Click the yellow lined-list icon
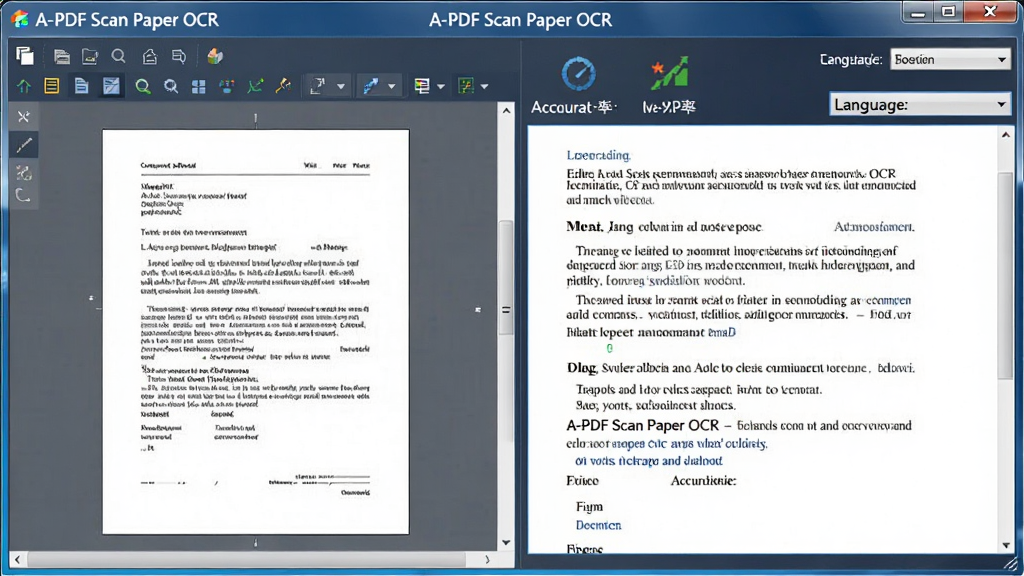This screenshot has width=1024, height=576. tap(52, 86)
